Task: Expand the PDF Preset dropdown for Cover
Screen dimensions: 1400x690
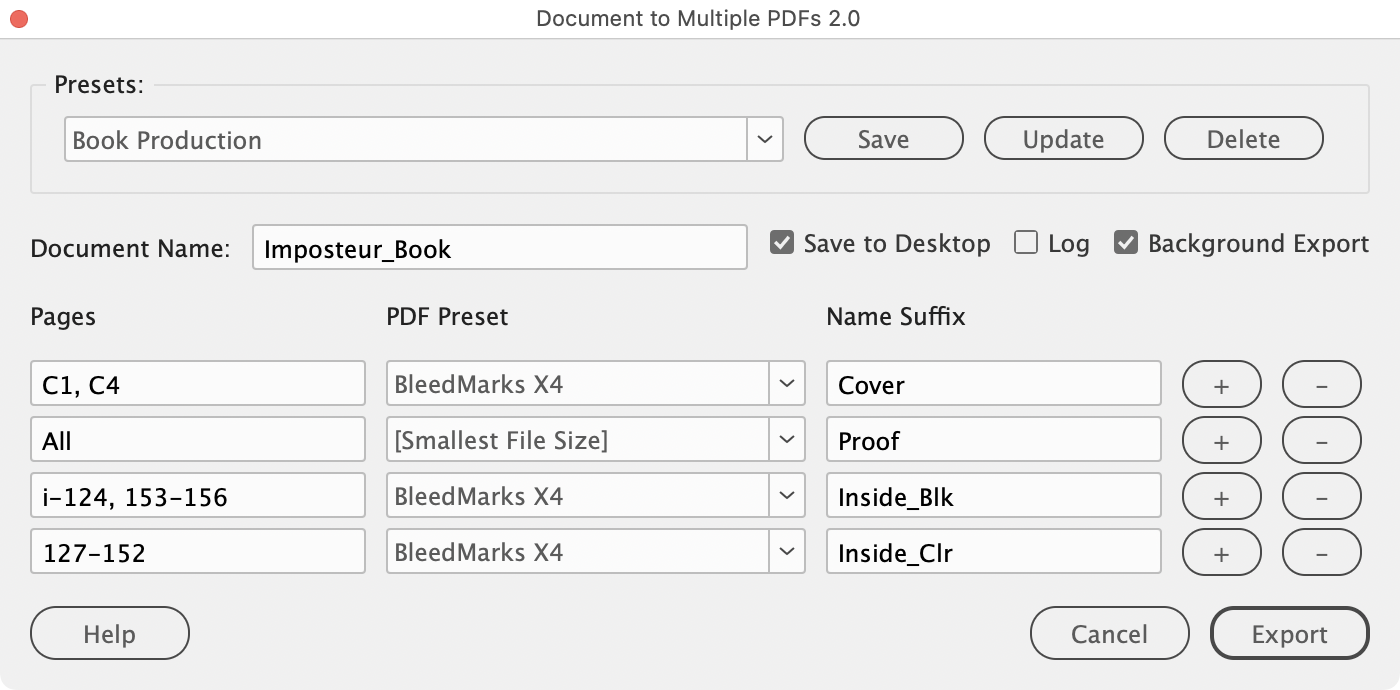Action: [787, 384]
